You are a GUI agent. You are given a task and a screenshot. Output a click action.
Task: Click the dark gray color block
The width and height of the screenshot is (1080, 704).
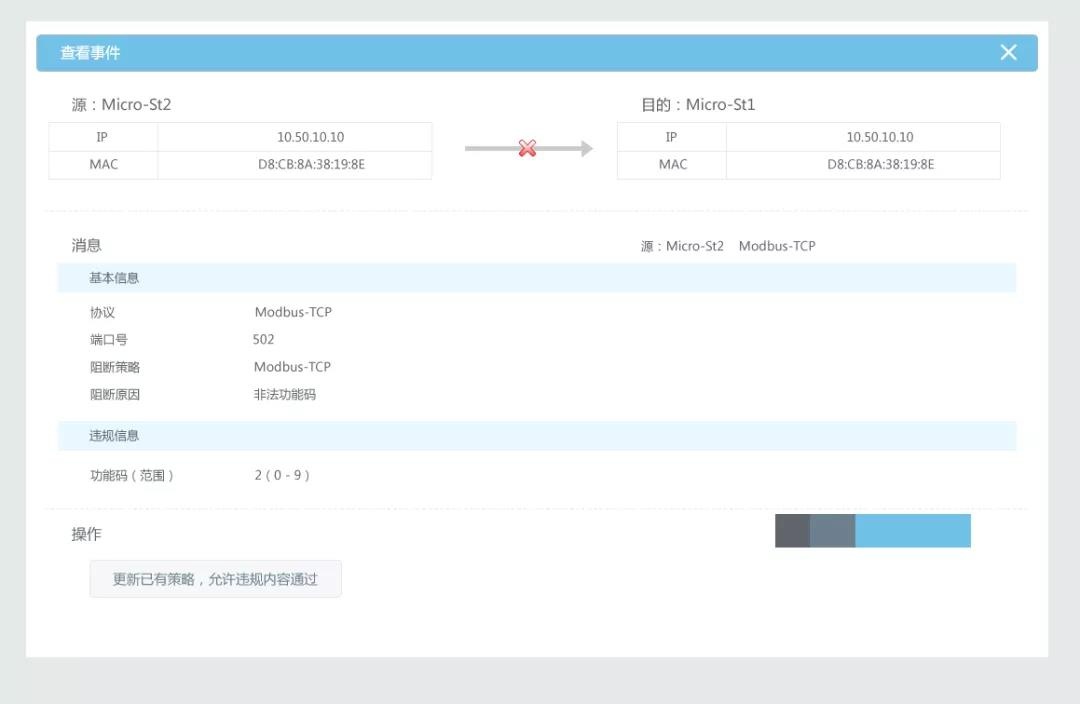792,531
